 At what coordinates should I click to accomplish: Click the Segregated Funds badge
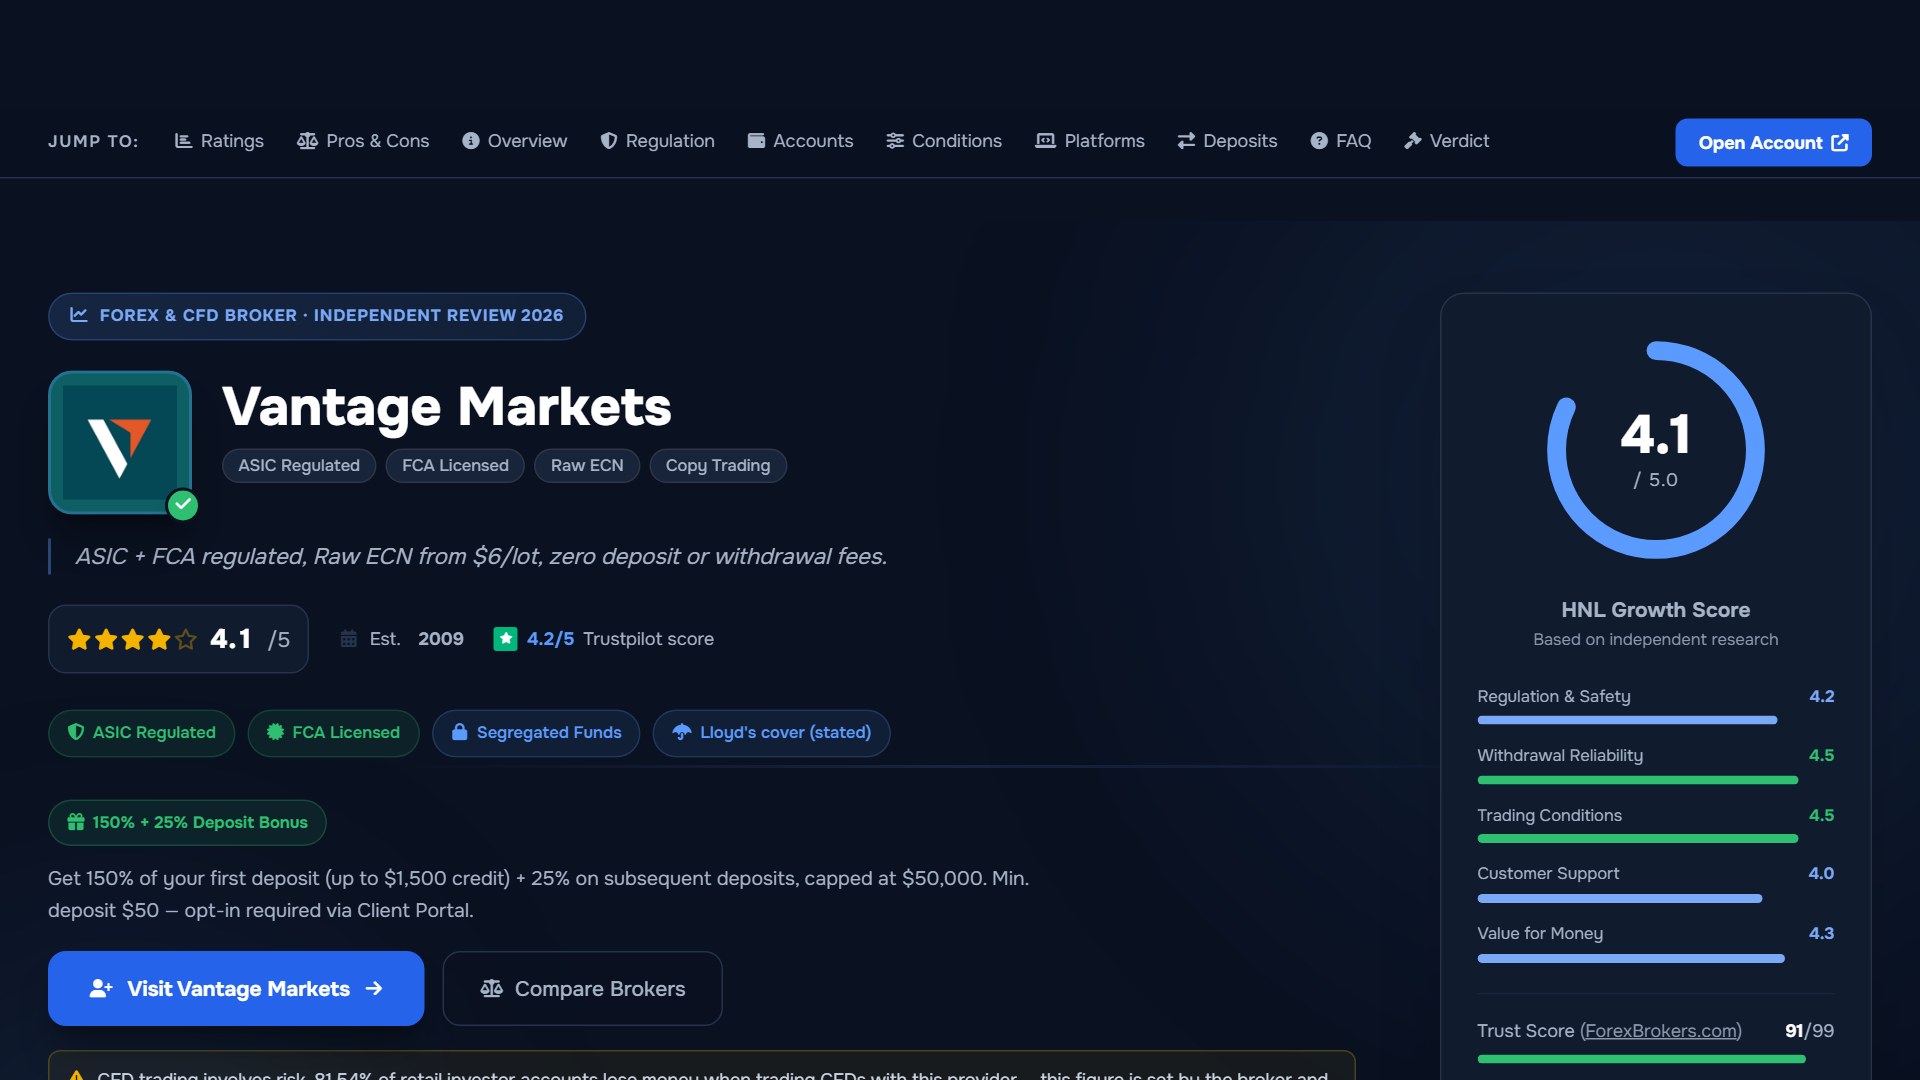[536, 733]
